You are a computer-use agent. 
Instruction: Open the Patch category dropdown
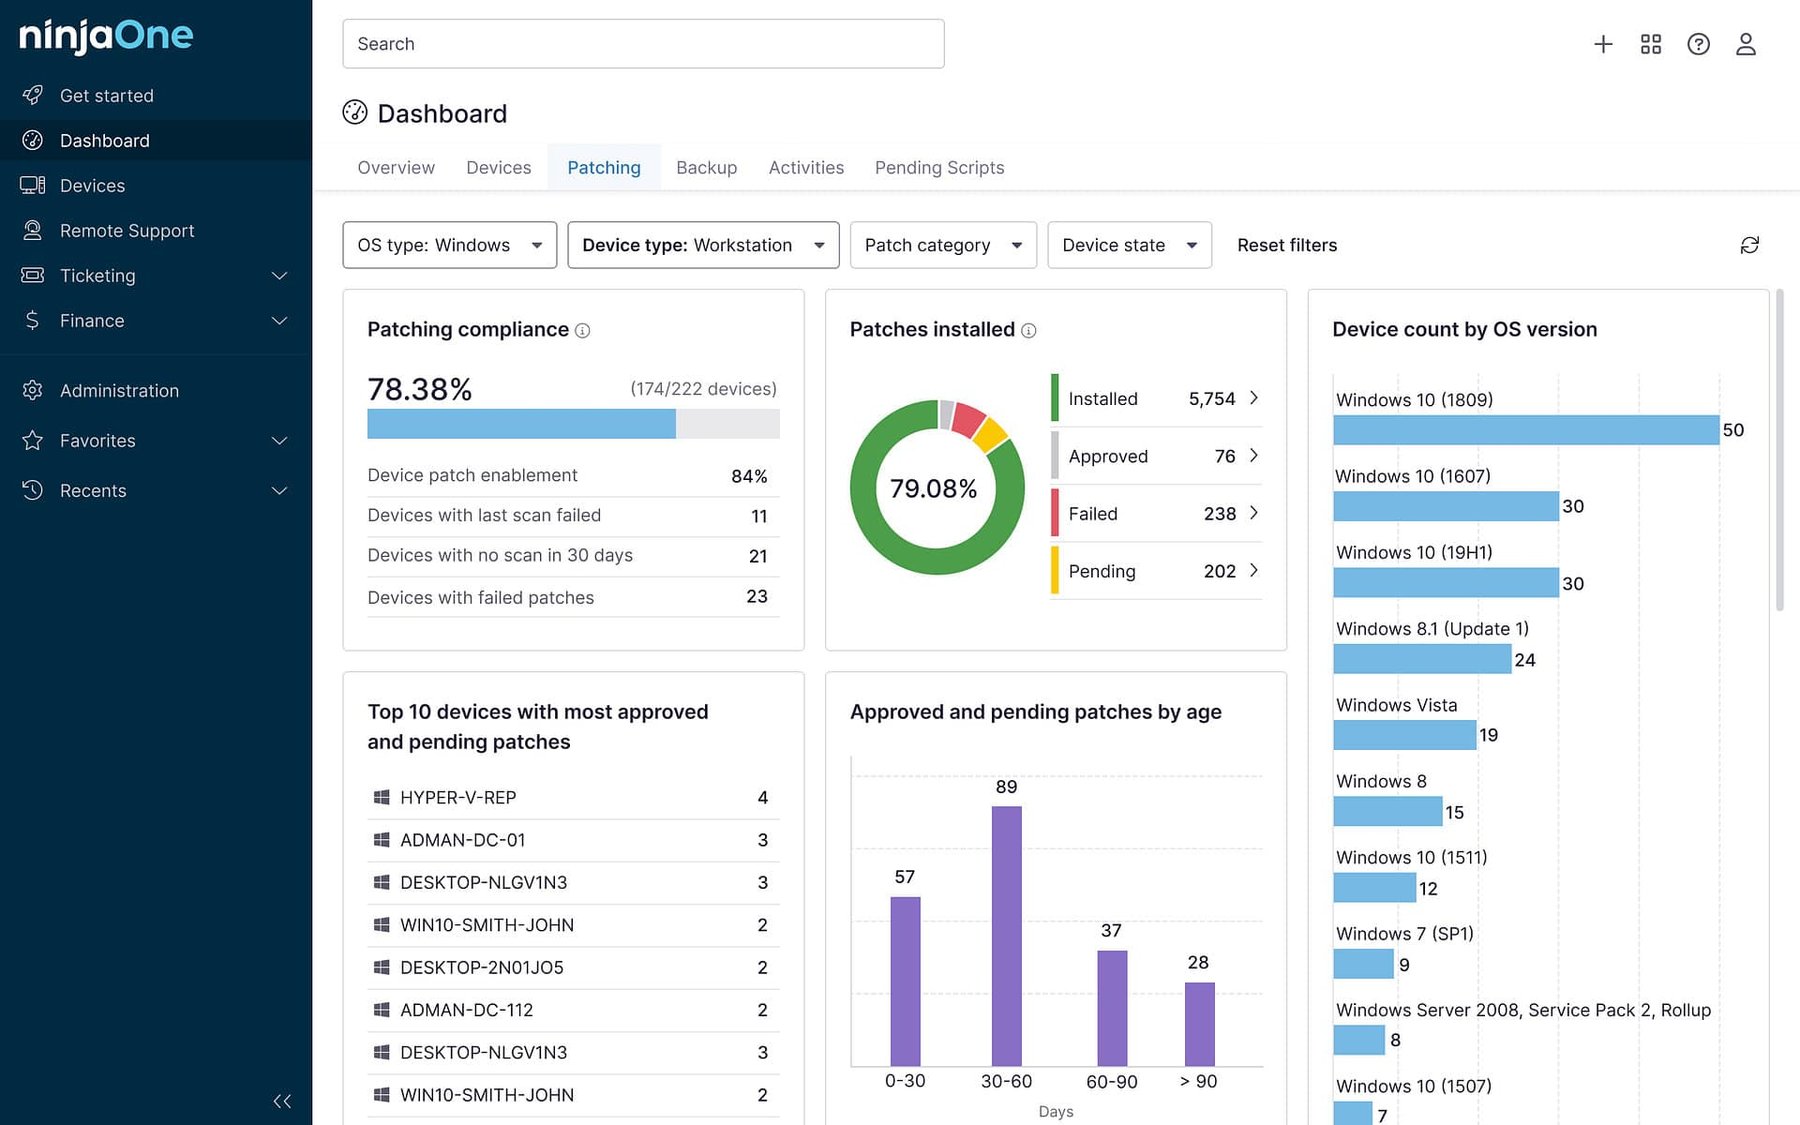click(941, 245)
